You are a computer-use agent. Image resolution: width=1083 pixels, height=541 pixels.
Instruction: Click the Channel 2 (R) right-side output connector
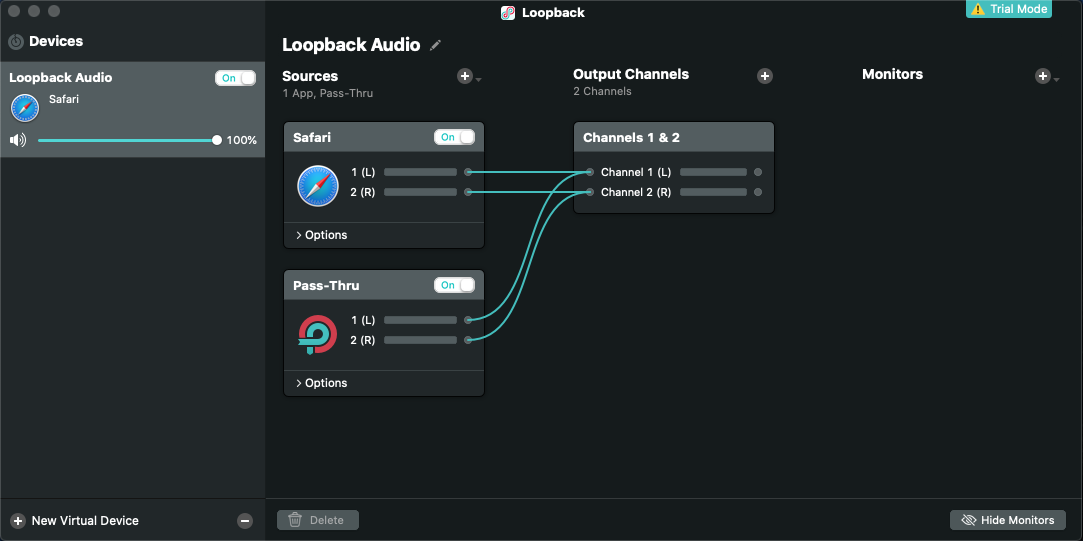[758, 192]
